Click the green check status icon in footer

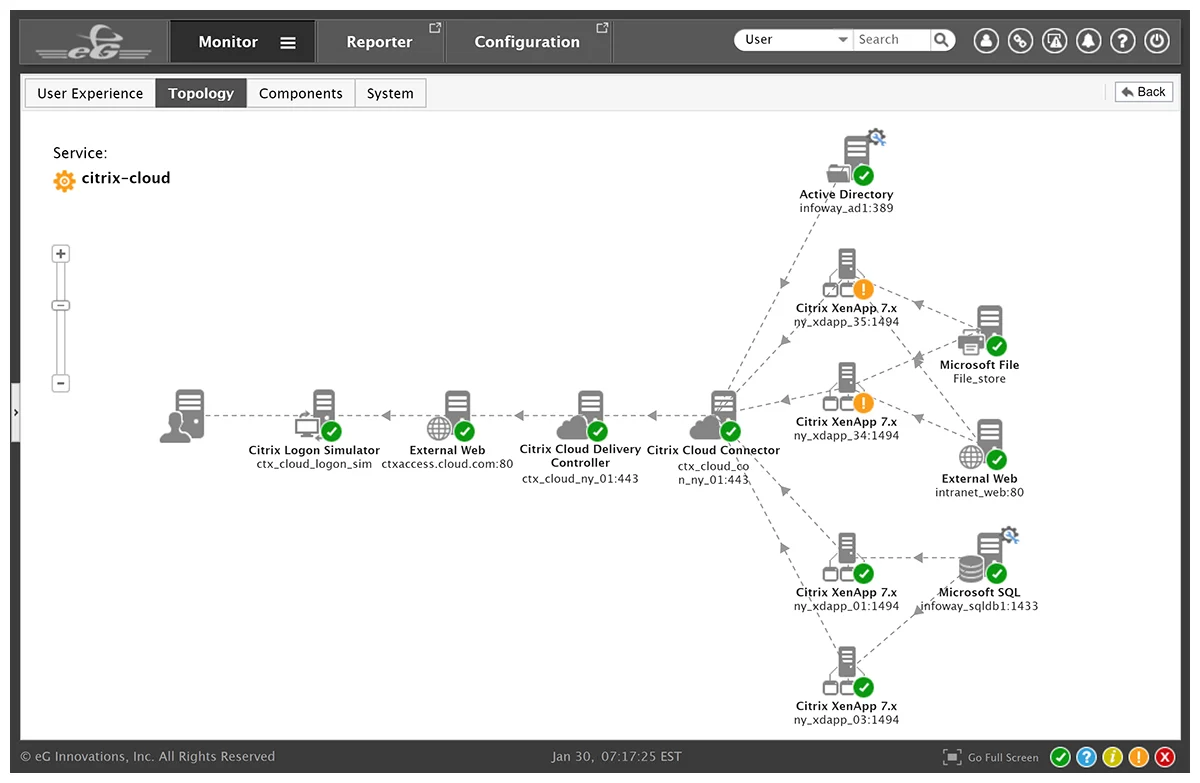pyautogui.click(x=1061, y=757)
